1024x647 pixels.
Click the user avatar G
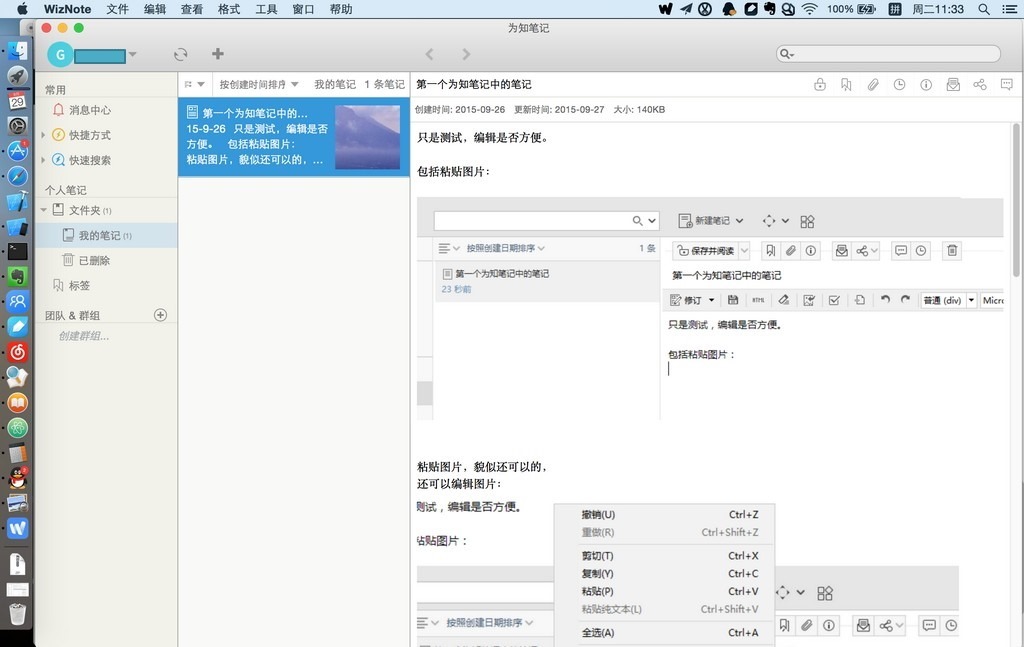[x=60, y=54]
